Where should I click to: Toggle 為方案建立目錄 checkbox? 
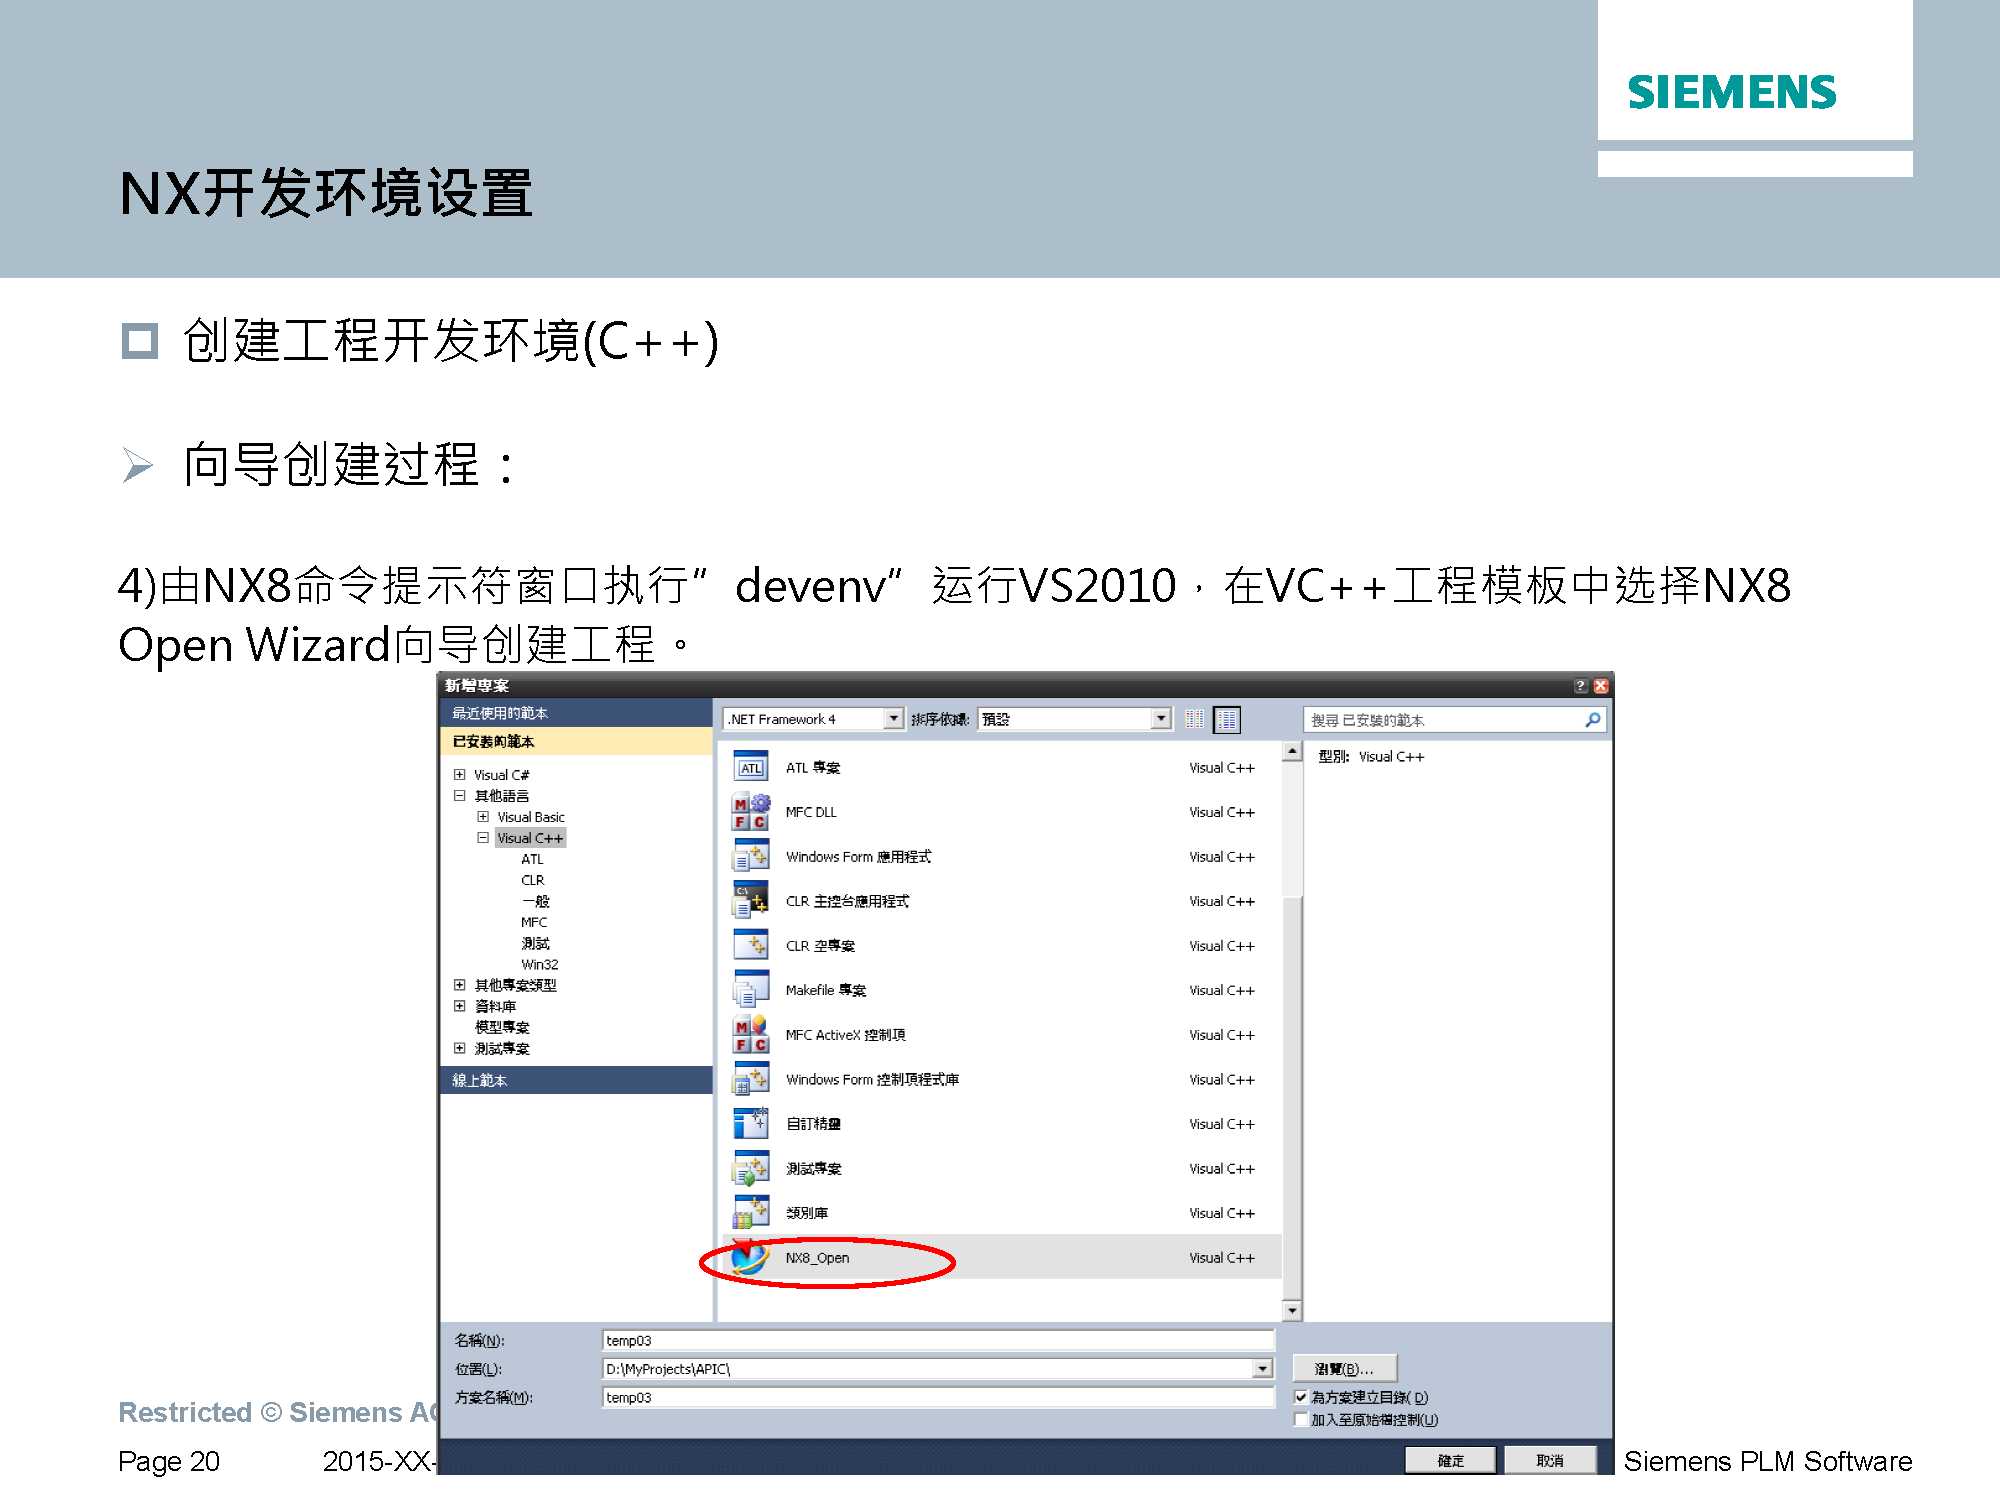1301,1397
